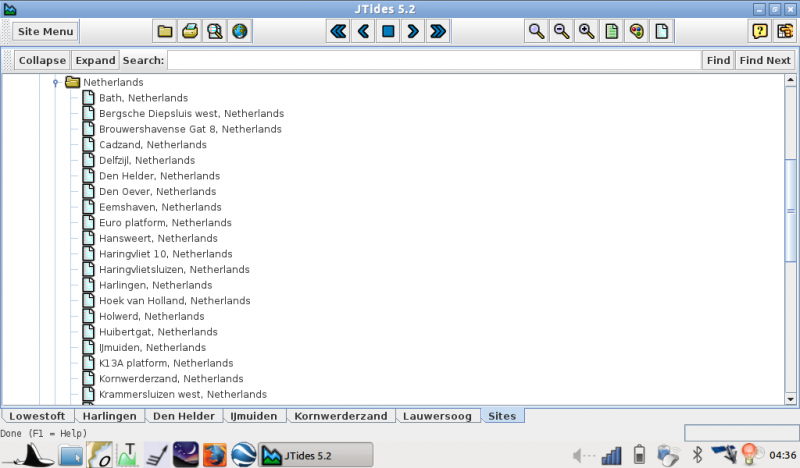Click the Find button
Image resolution: width=800 pixels, height=468 pixels.
click(718, 60)
